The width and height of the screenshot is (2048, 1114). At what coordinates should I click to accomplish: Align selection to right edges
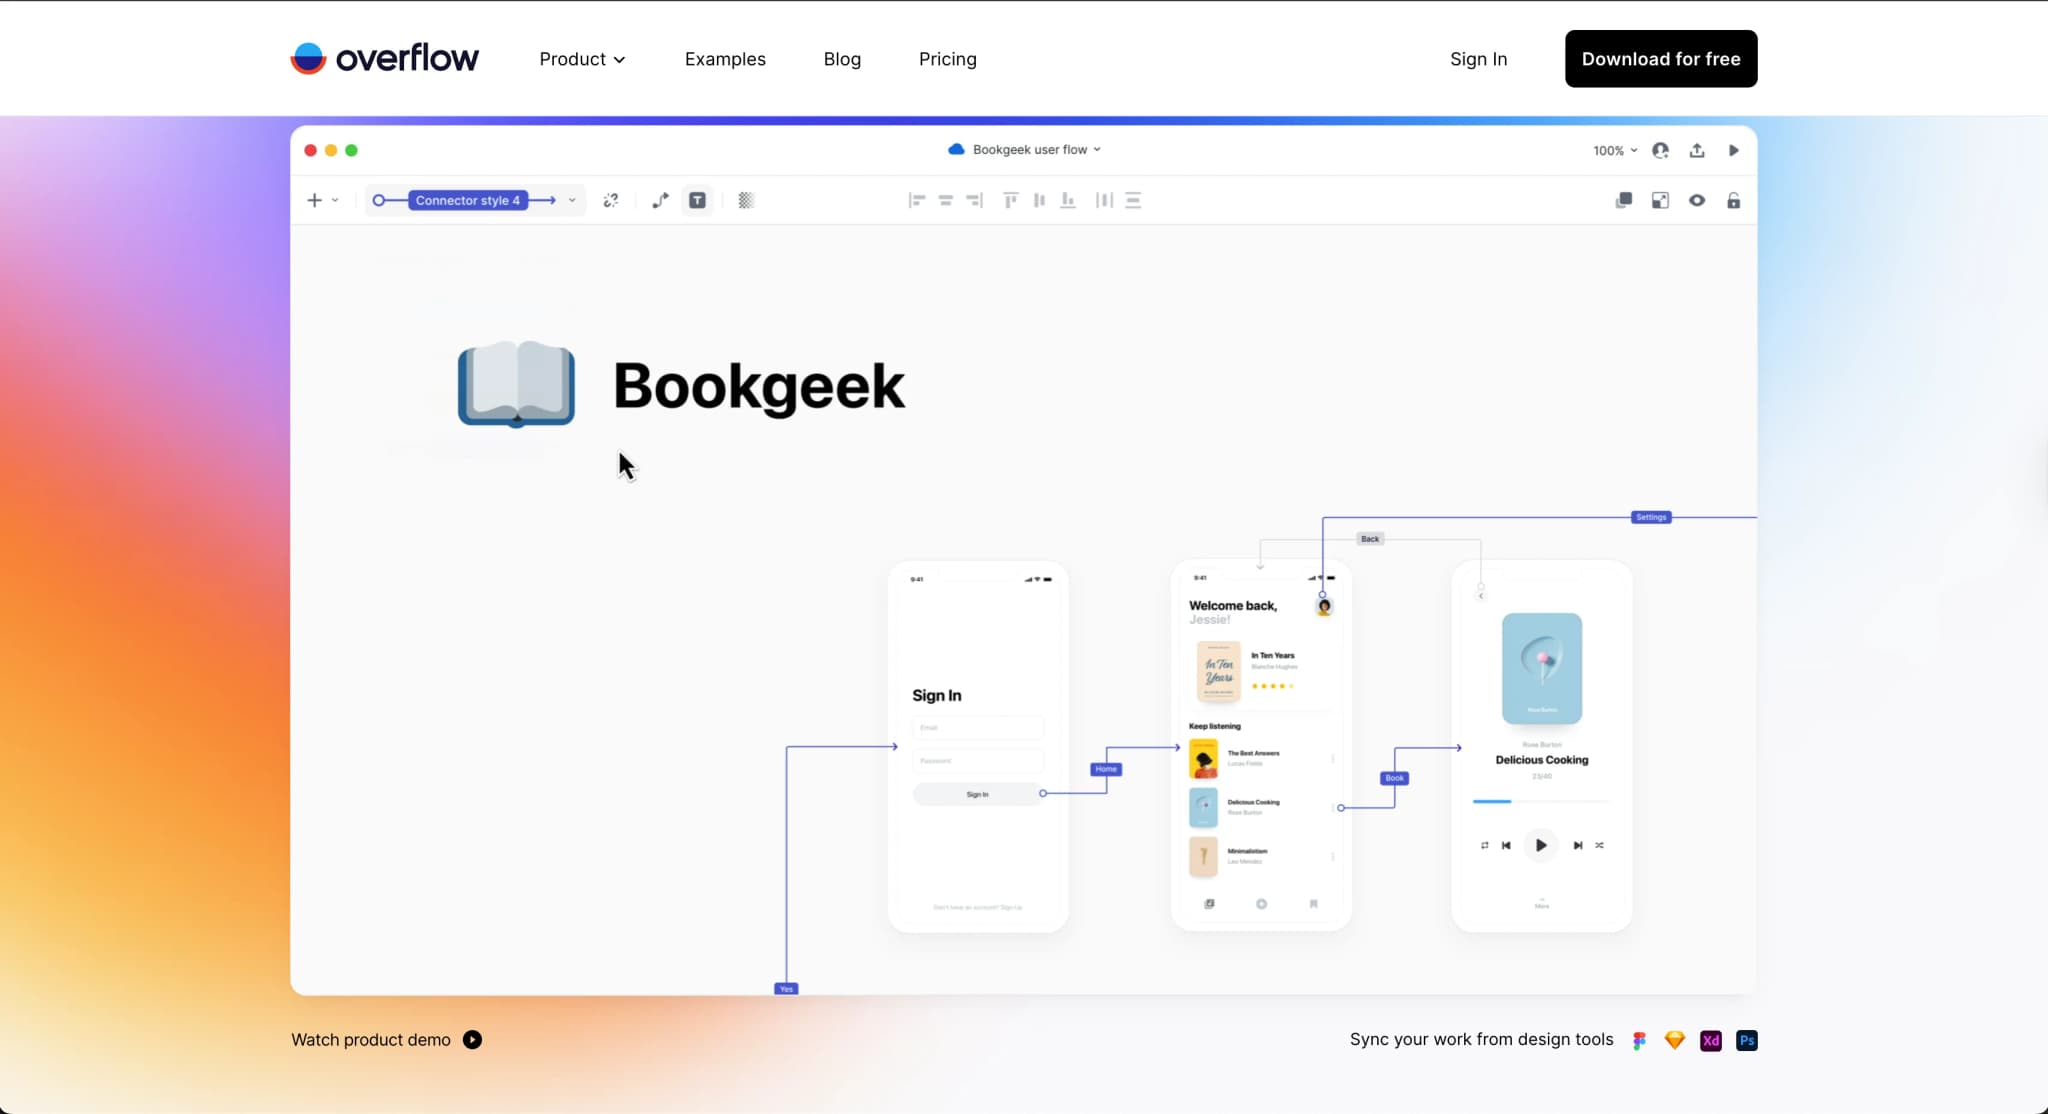(x=974, y=200)
